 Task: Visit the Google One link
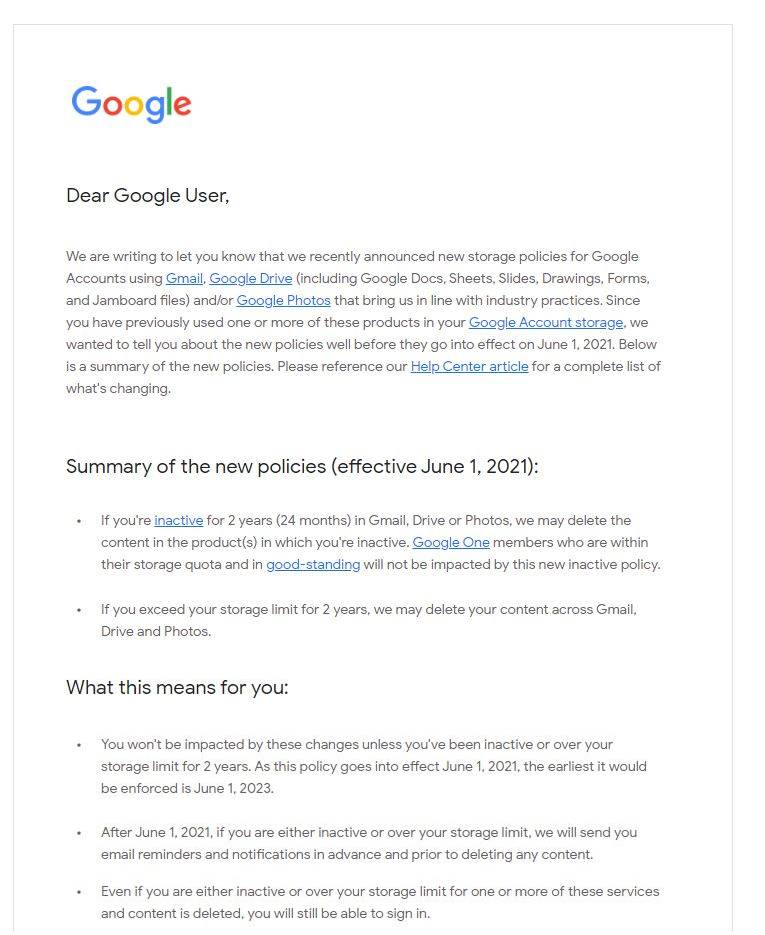tap(451, 542)
